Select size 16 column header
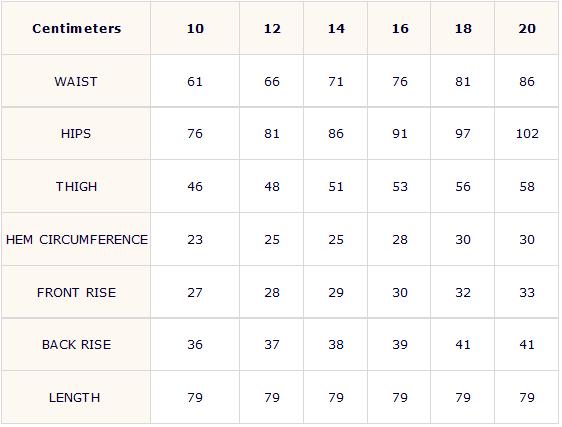The image size is (562, 427). [400, 29]
